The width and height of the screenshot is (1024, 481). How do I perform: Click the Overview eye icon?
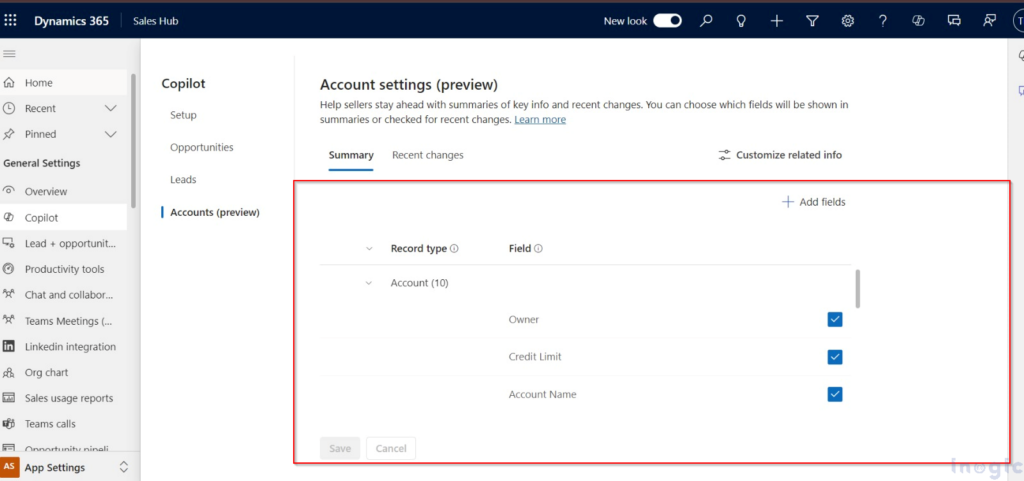[x=9, y=191]
